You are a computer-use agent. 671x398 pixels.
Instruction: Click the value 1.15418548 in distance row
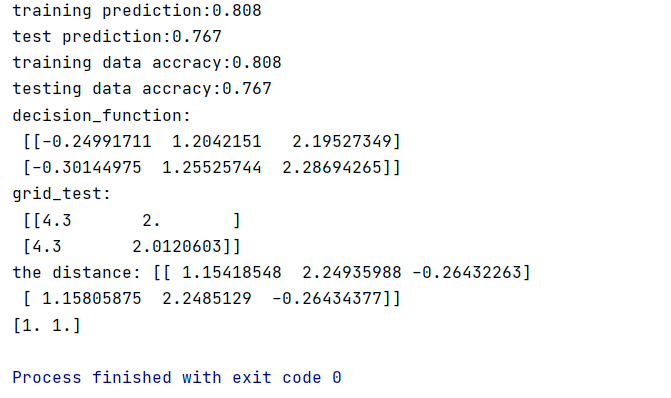pos(232,273)
